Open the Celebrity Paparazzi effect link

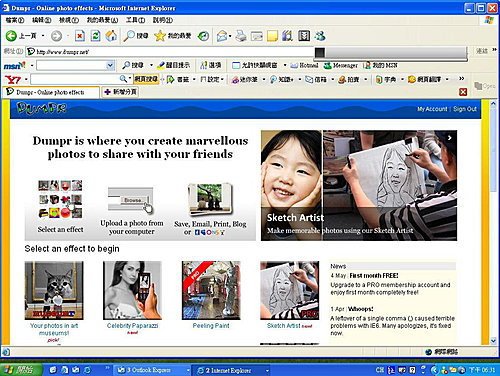click(132, 326)
